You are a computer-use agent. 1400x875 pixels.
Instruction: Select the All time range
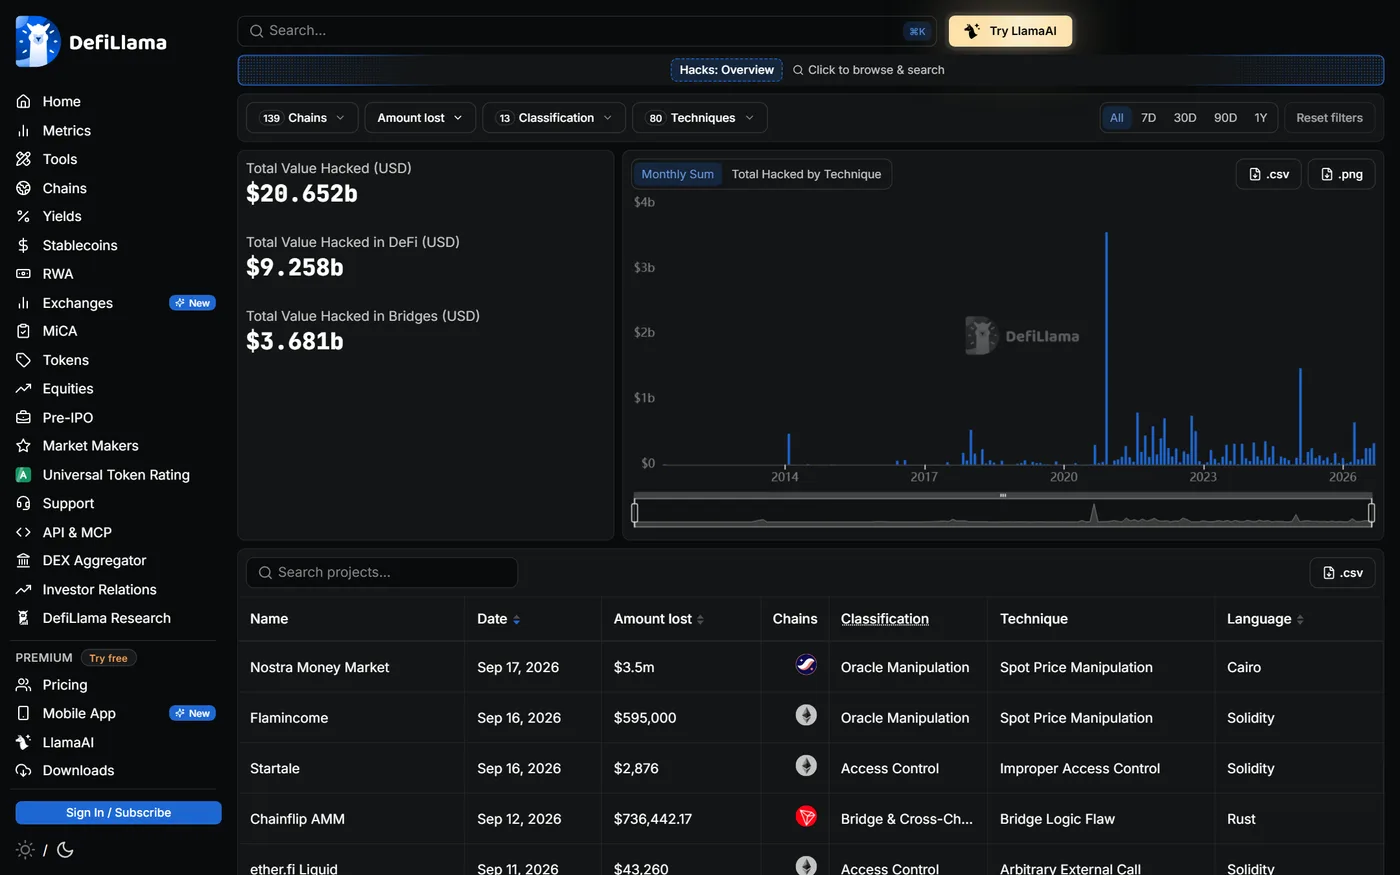pos(1117,118)
